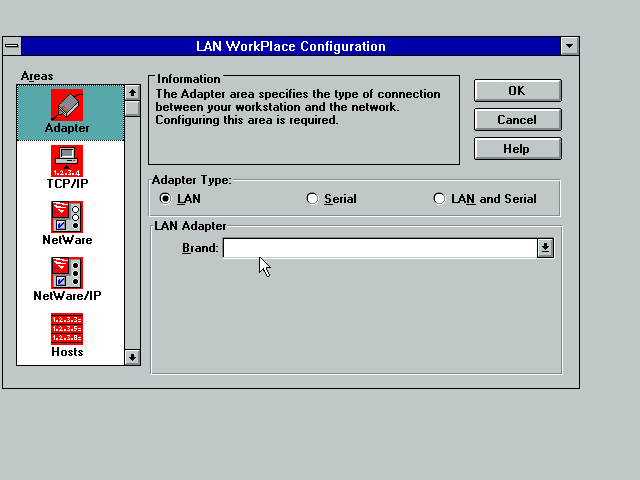The image size is (640, 480).
Task: Pick the LAN and Serial radio option
Action: (x=439, y=199)
